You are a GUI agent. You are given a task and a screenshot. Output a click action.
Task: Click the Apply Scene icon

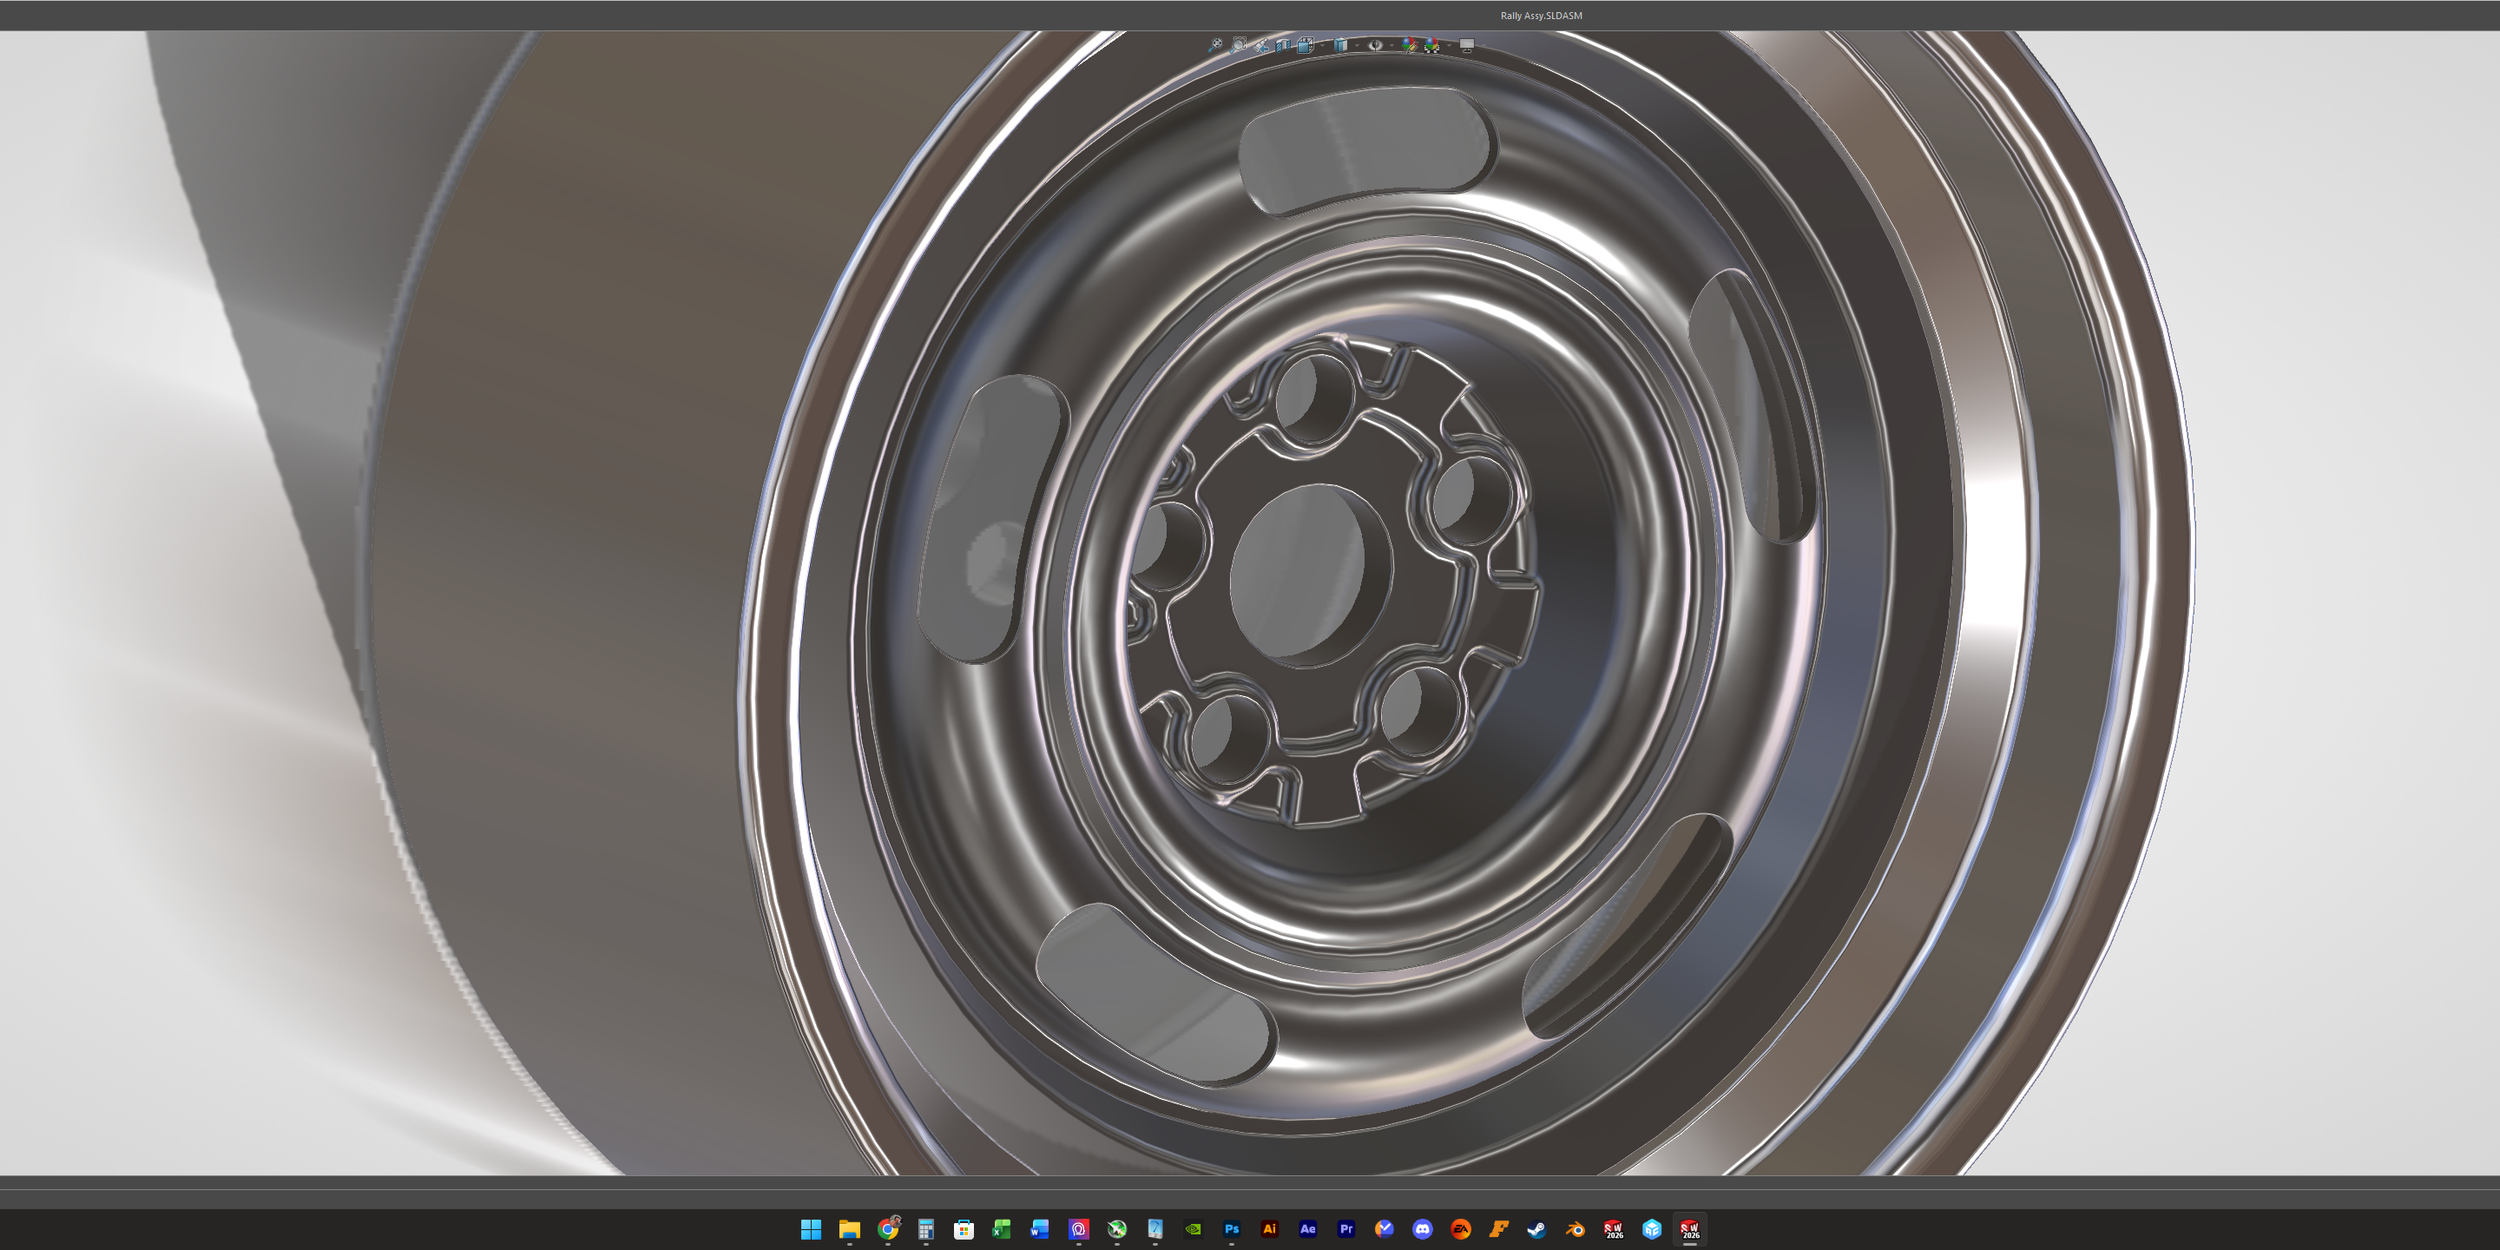pyautogui.click(x=1432, y=45)
